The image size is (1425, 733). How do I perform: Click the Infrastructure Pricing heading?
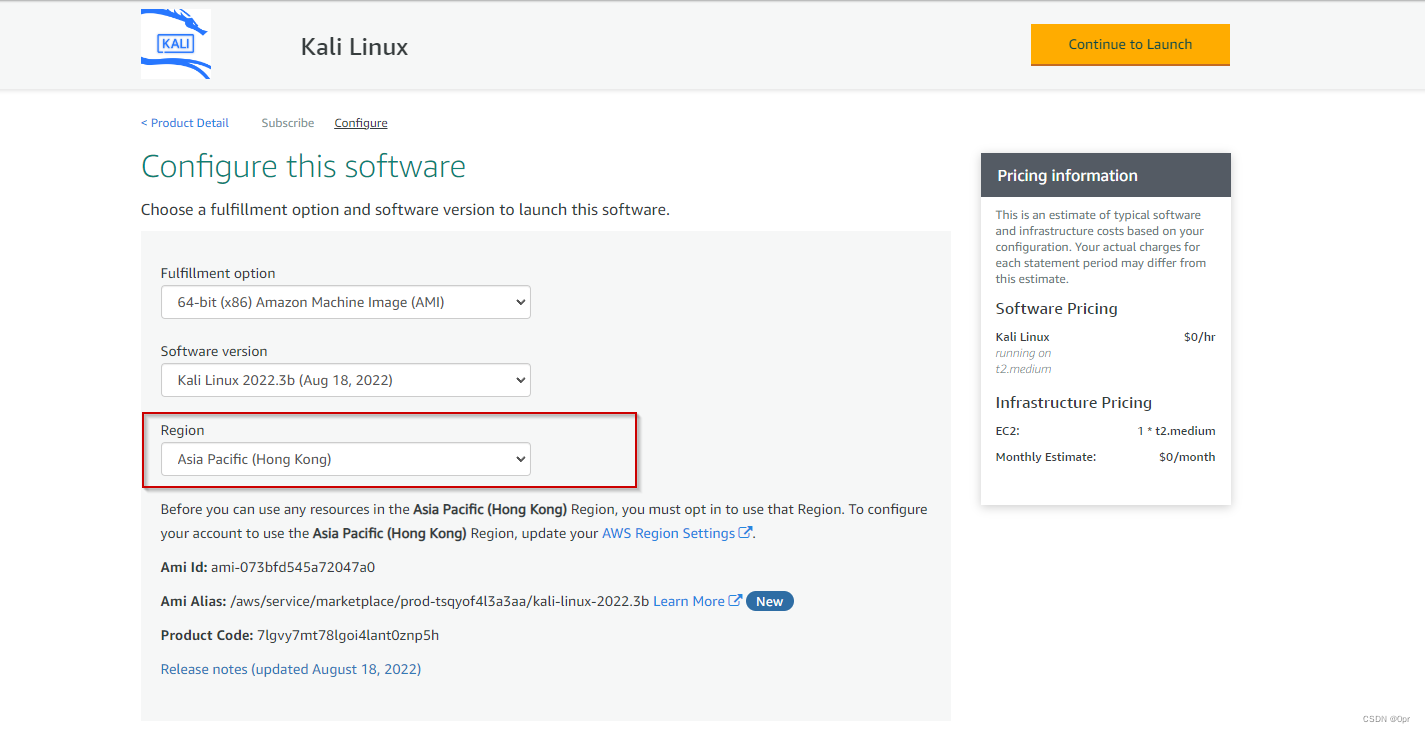pyautogui.click(x=1074, y=402)
